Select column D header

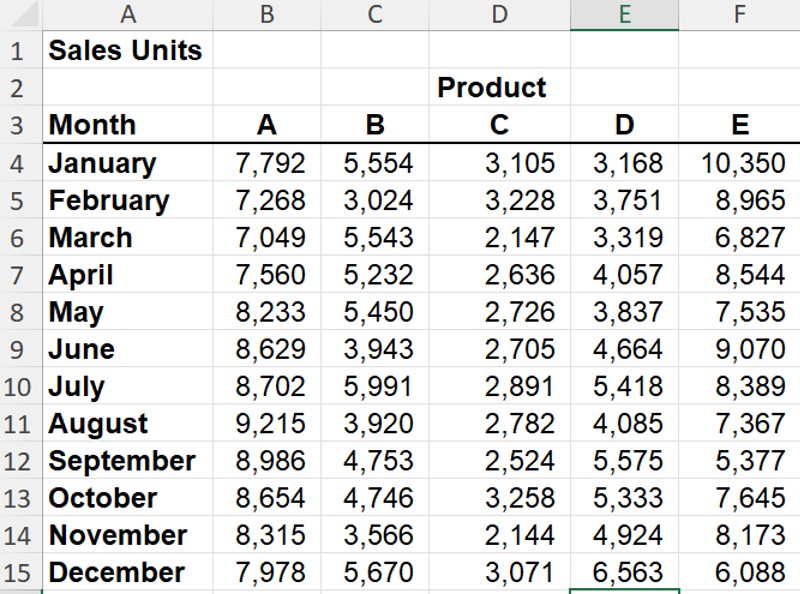[499, 14]
